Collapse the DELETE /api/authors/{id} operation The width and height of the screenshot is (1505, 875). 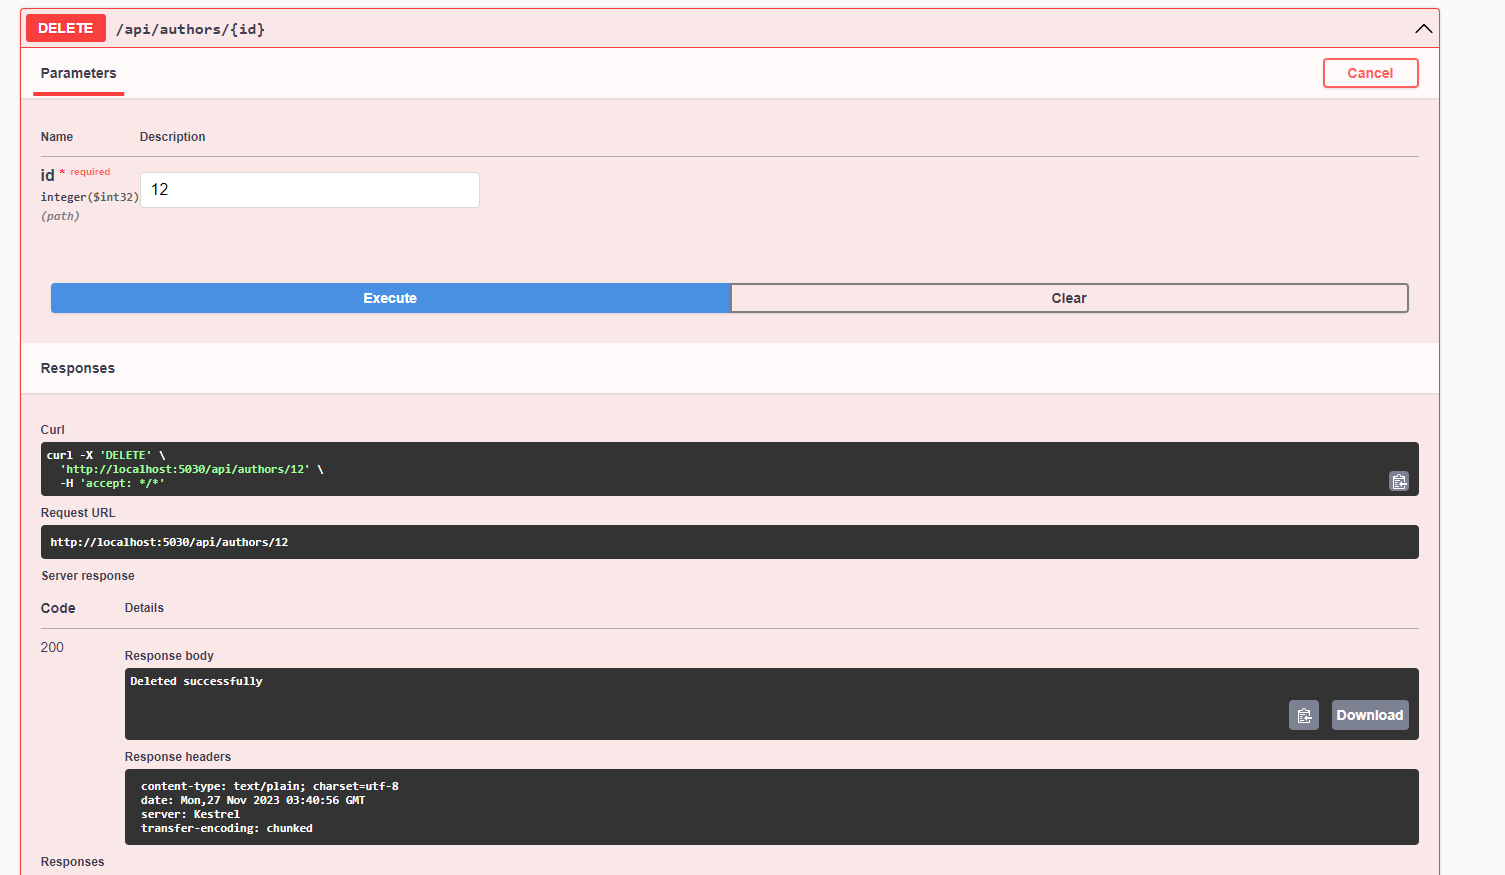pos(1423,28)
